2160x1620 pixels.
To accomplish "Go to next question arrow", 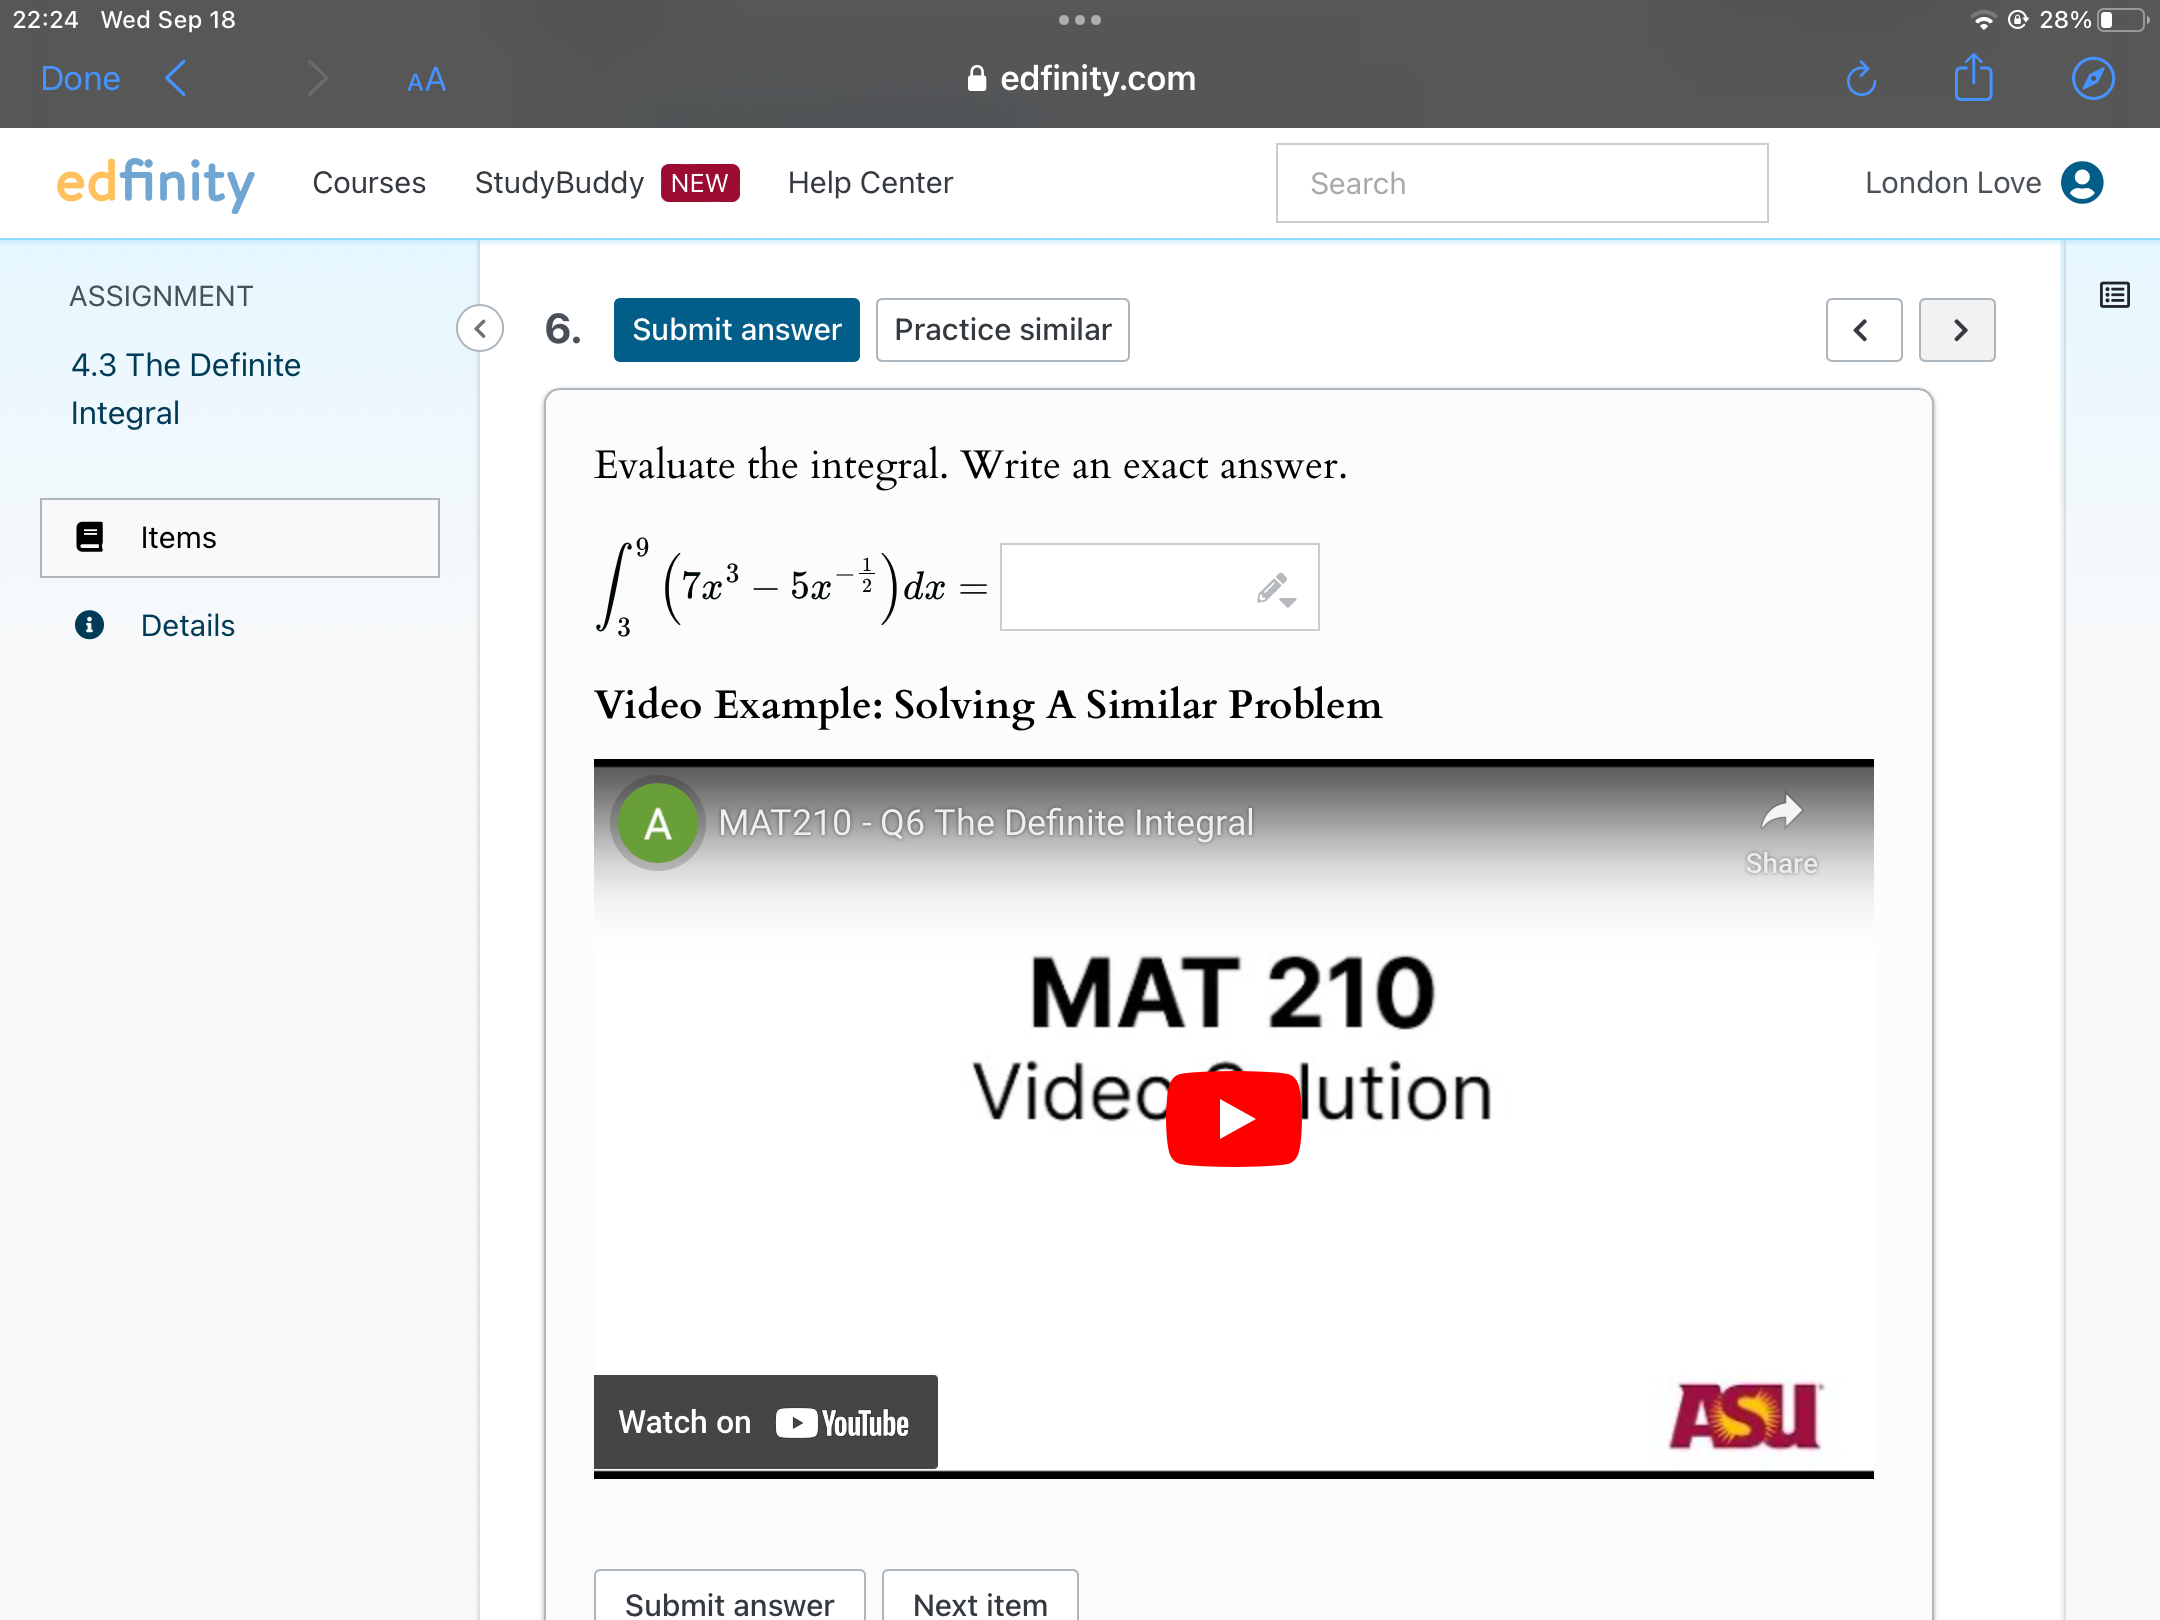I will coord(1957,330).
